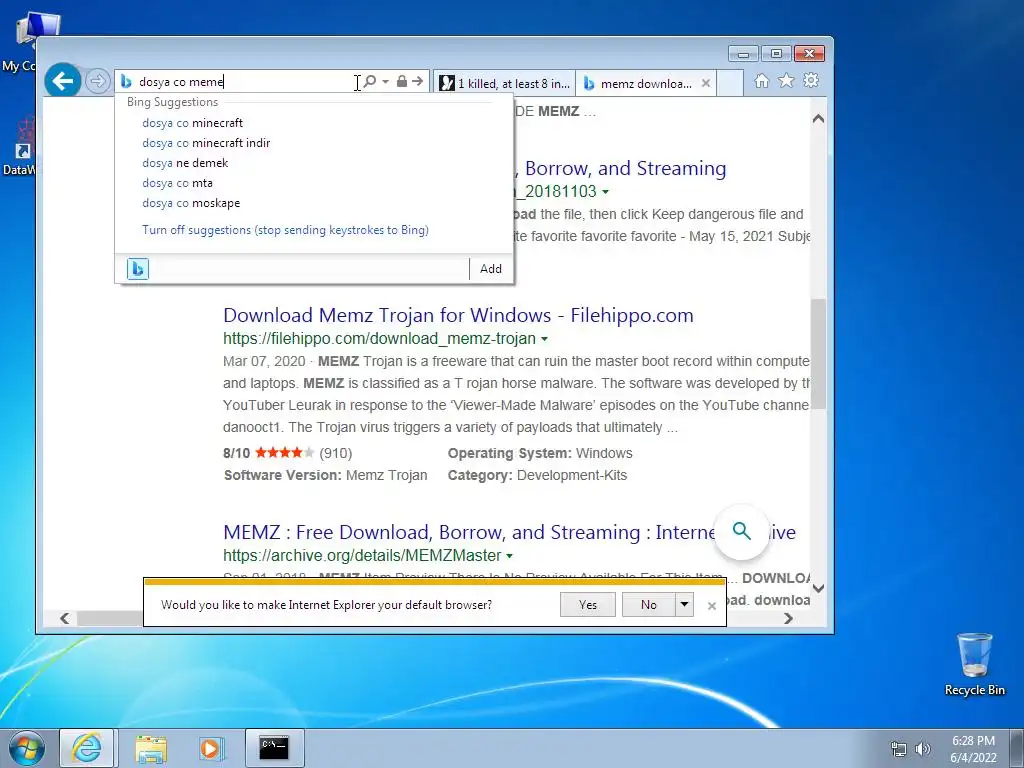The width and height of the screenshot is (1024, 768).
Task: Open 'Download Memz Trojan for Windows - Filehippo.com' result
Action: click(x=458, y=315)
